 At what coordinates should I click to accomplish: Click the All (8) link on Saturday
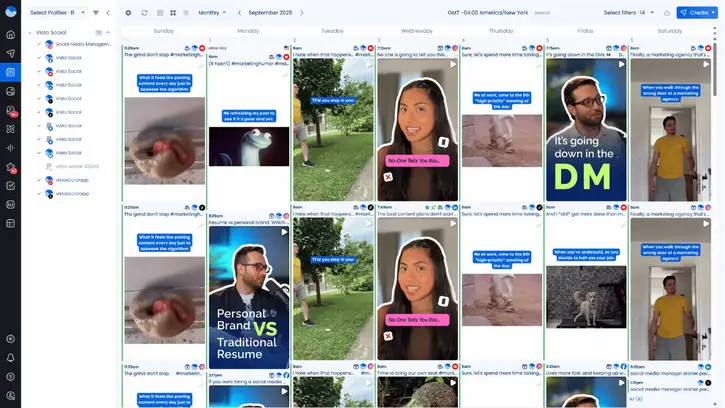pos(636,399)
